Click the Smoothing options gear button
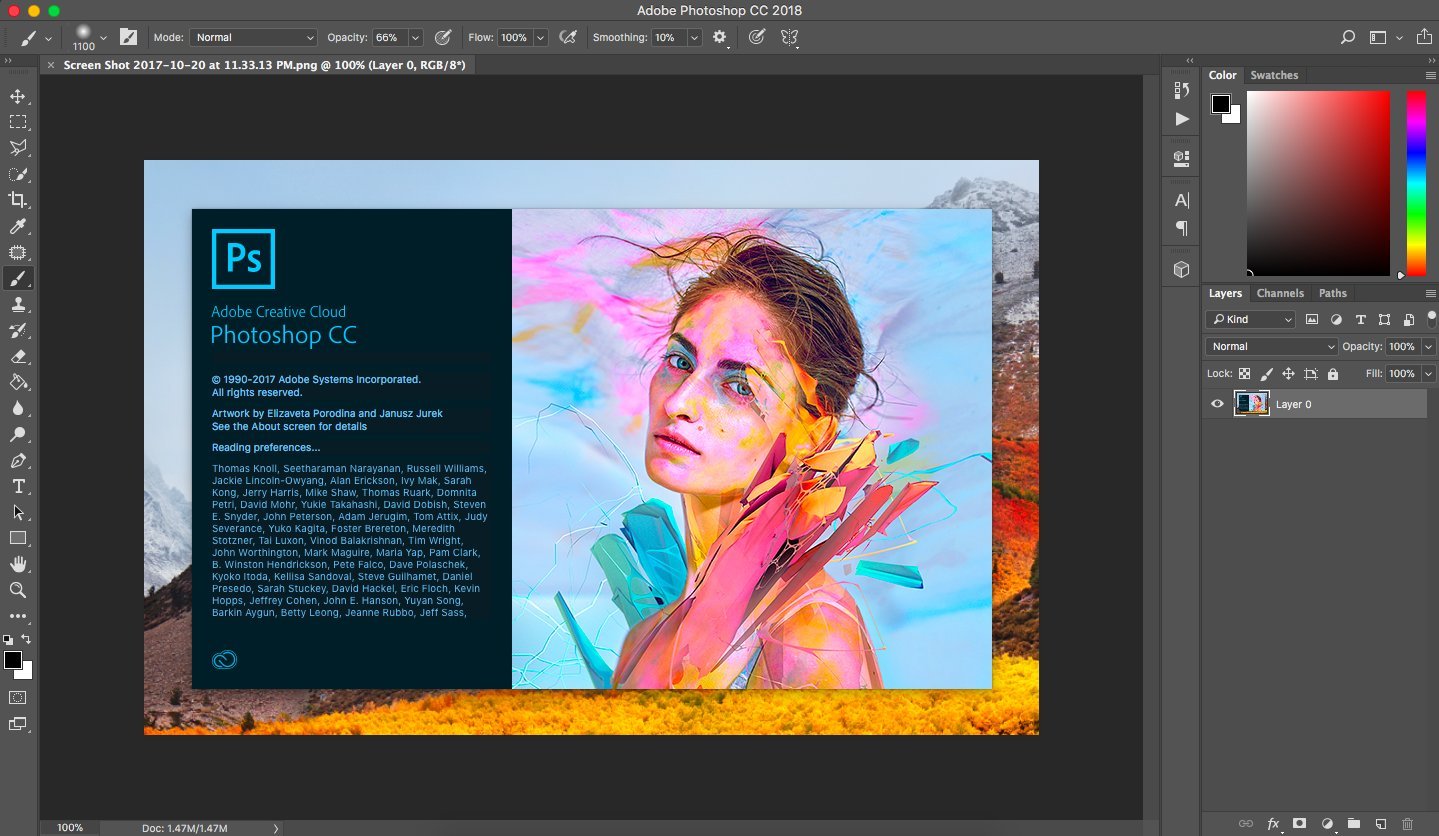1439x836 pixels. click(x=719, y=37)
